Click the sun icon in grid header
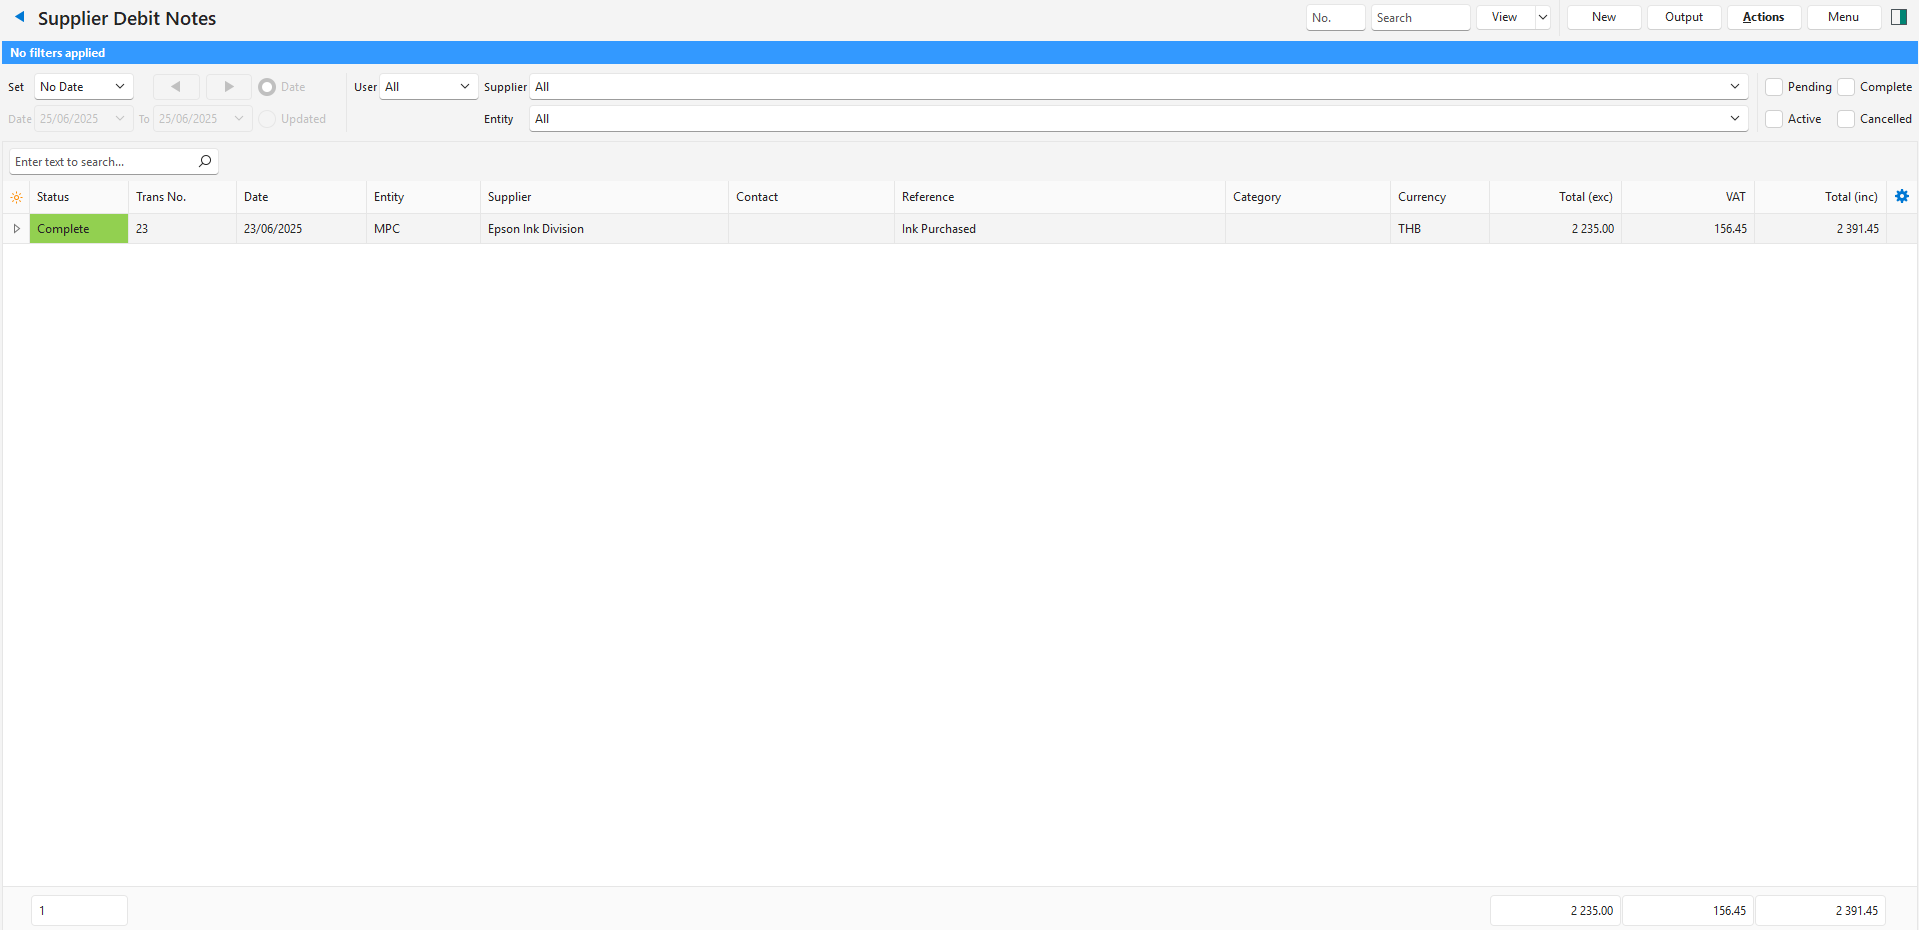Image resolution: width=1919 pixels, height=930 pixels. tap(16, 197)
